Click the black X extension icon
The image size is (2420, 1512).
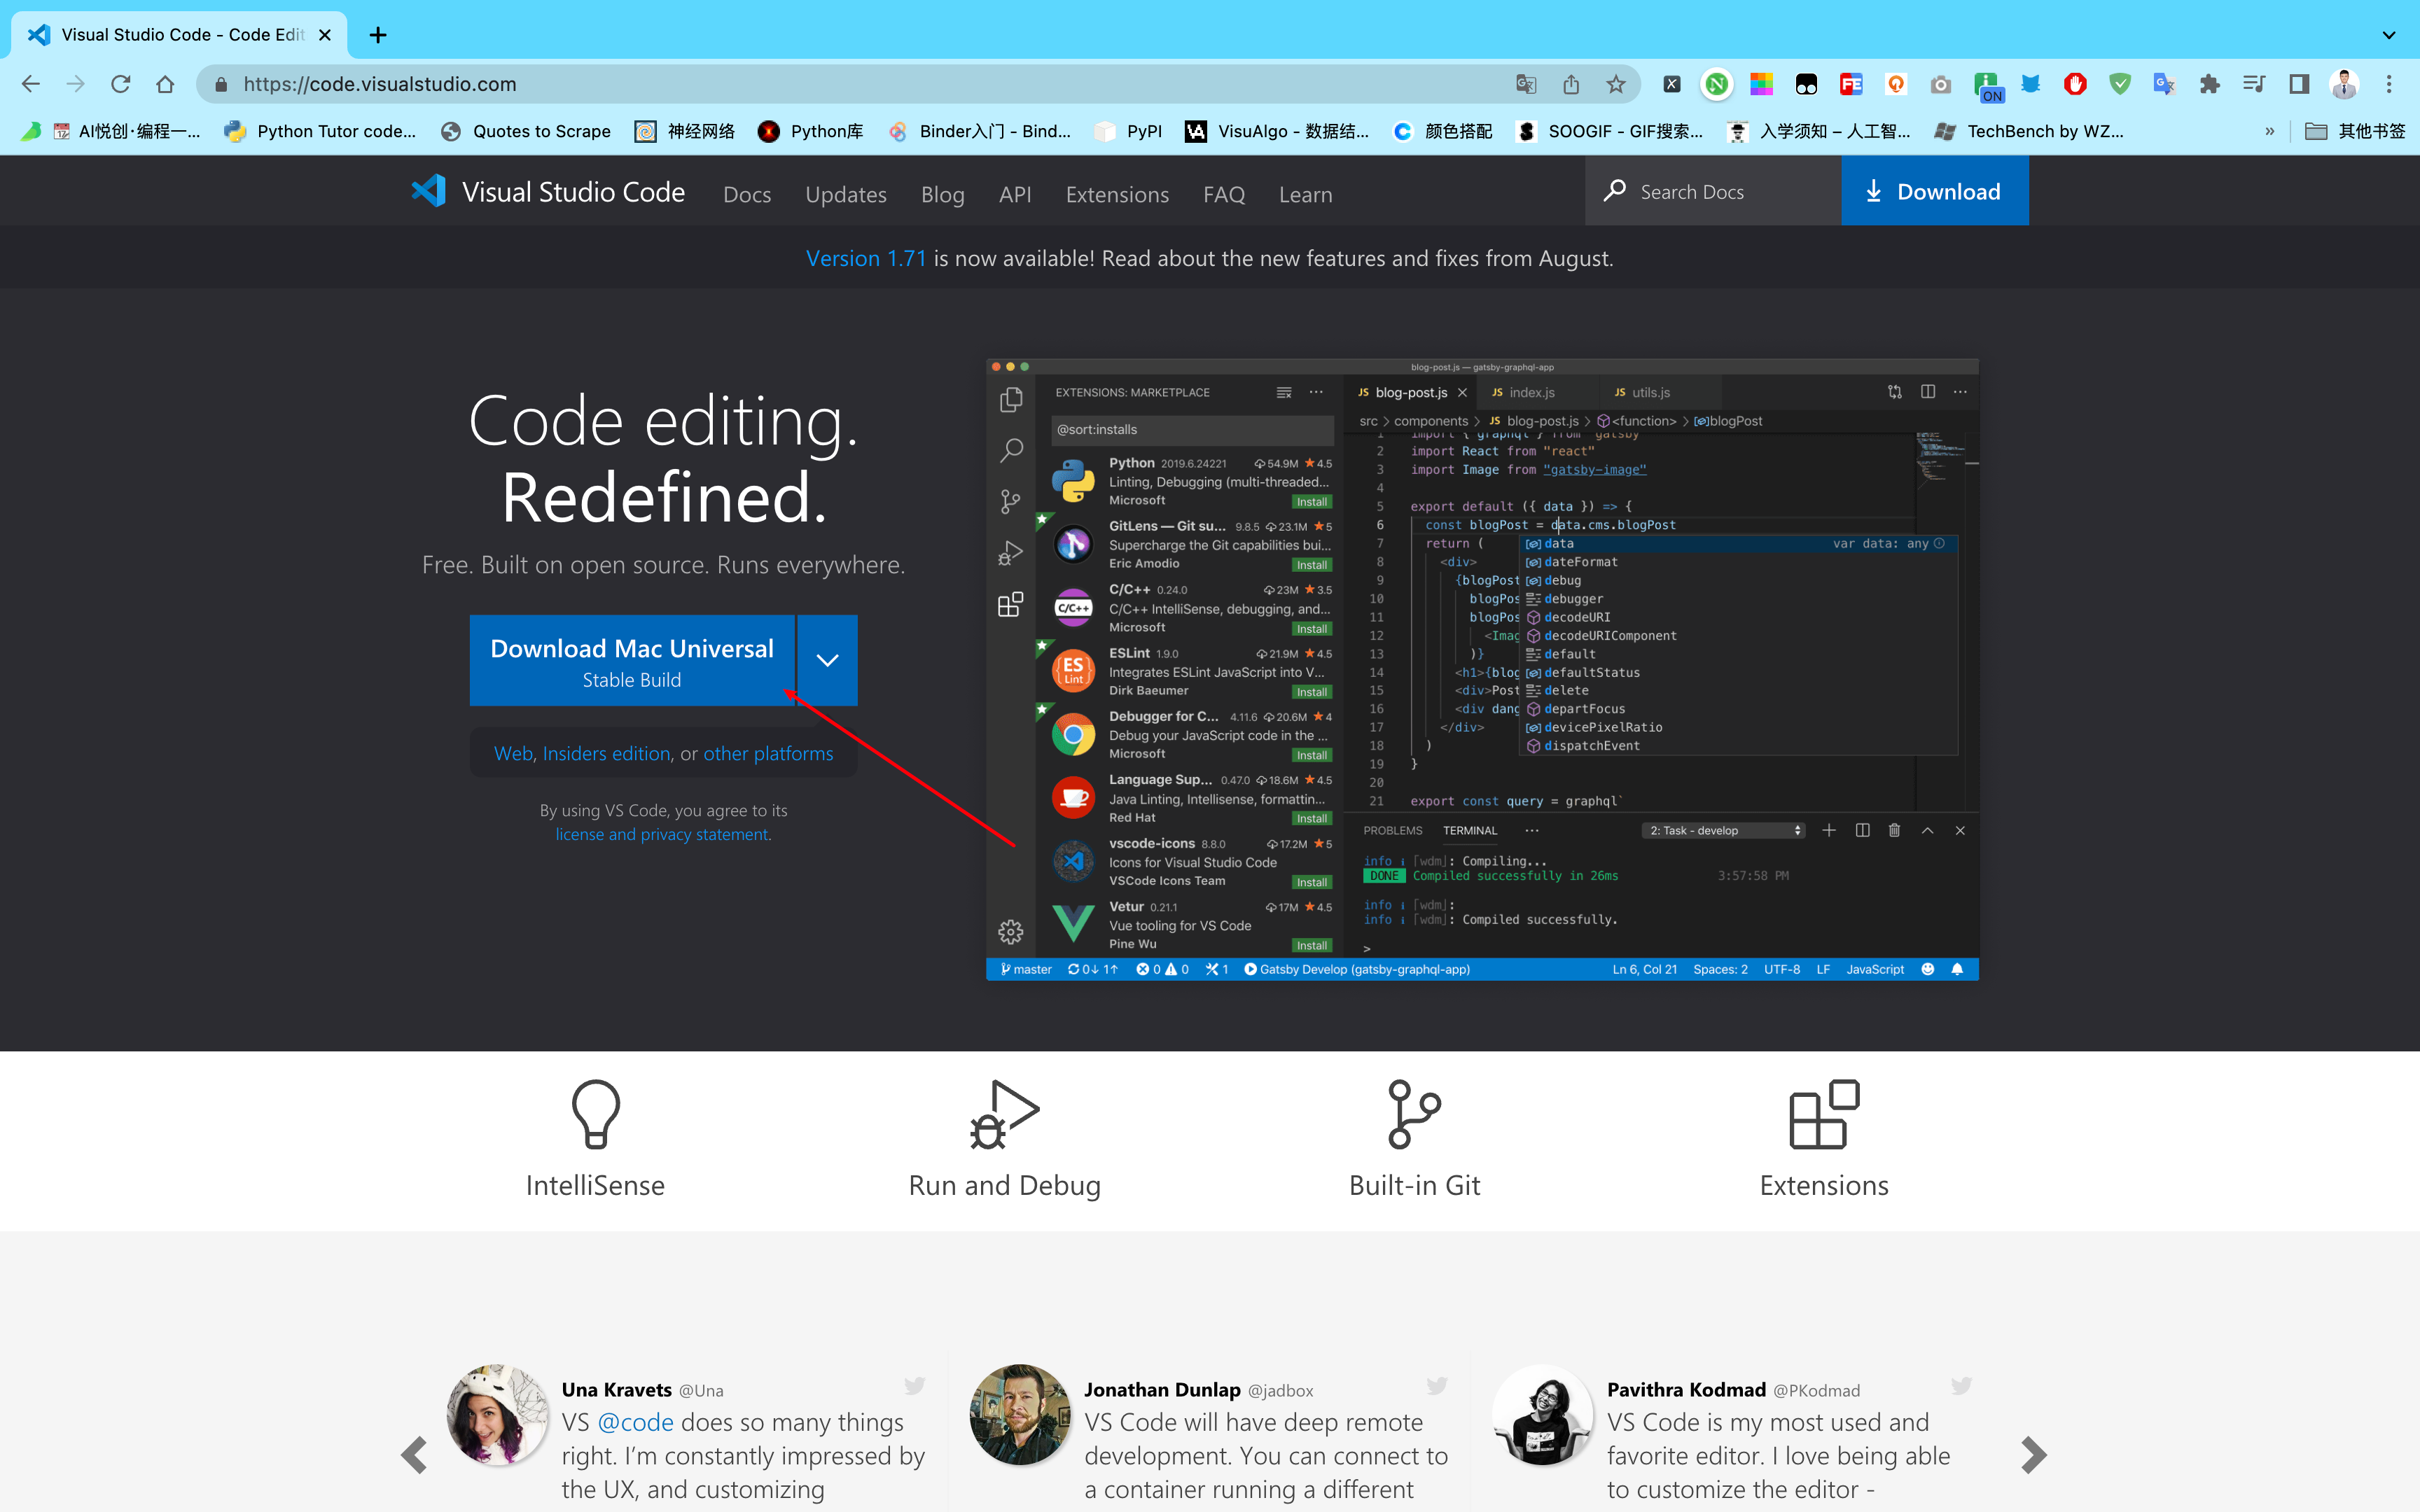pos(1672,84)
